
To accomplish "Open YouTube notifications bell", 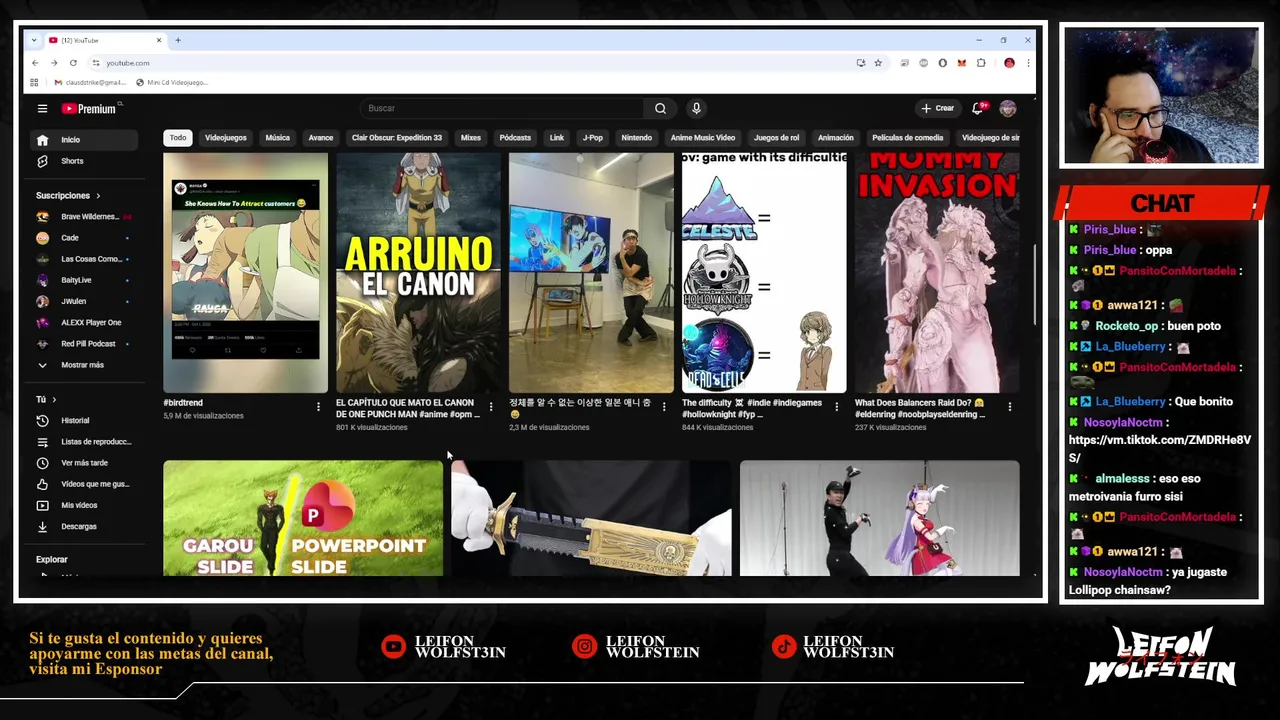I will [978, 108].
